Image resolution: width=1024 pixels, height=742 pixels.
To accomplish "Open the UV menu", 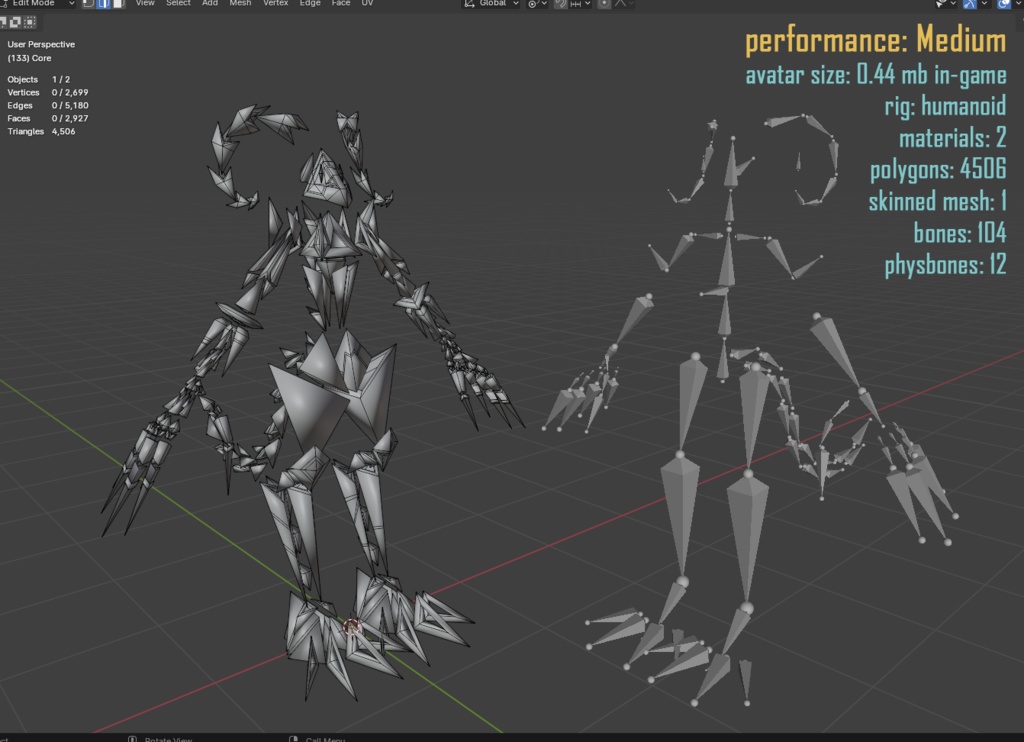I will click(367, 4).
